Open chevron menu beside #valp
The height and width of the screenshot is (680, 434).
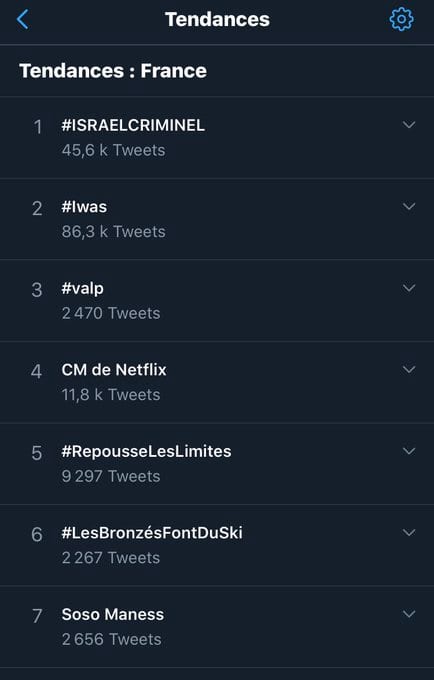409,288
